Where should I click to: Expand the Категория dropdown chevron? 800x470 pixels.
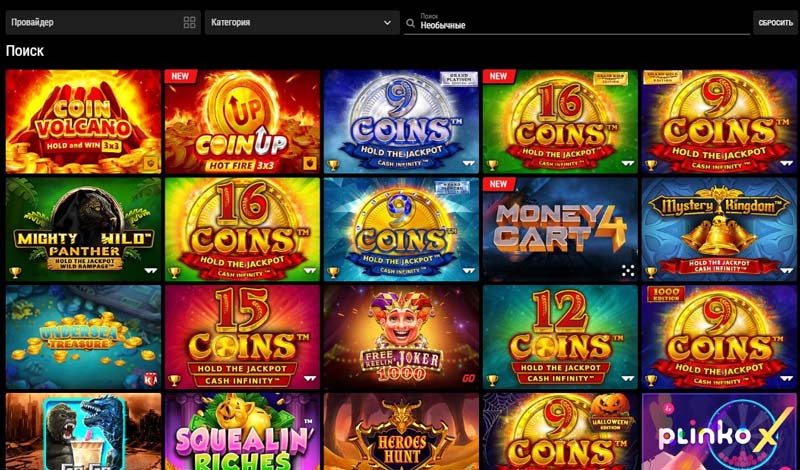(387, 23)
